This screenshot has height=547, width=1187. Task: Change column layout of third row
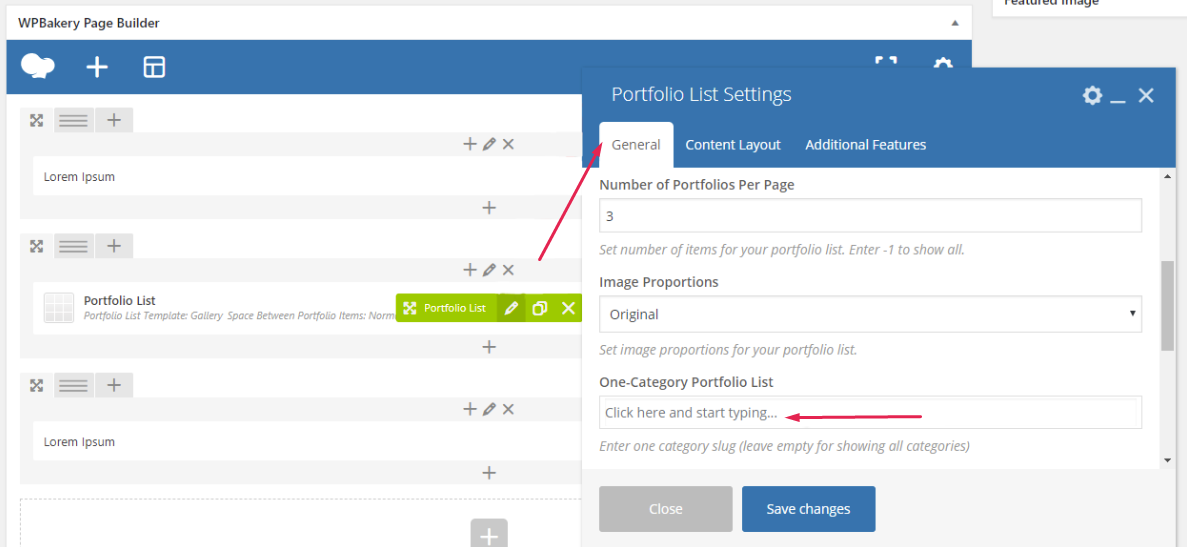pyautogui.click(x=73, y=385)
